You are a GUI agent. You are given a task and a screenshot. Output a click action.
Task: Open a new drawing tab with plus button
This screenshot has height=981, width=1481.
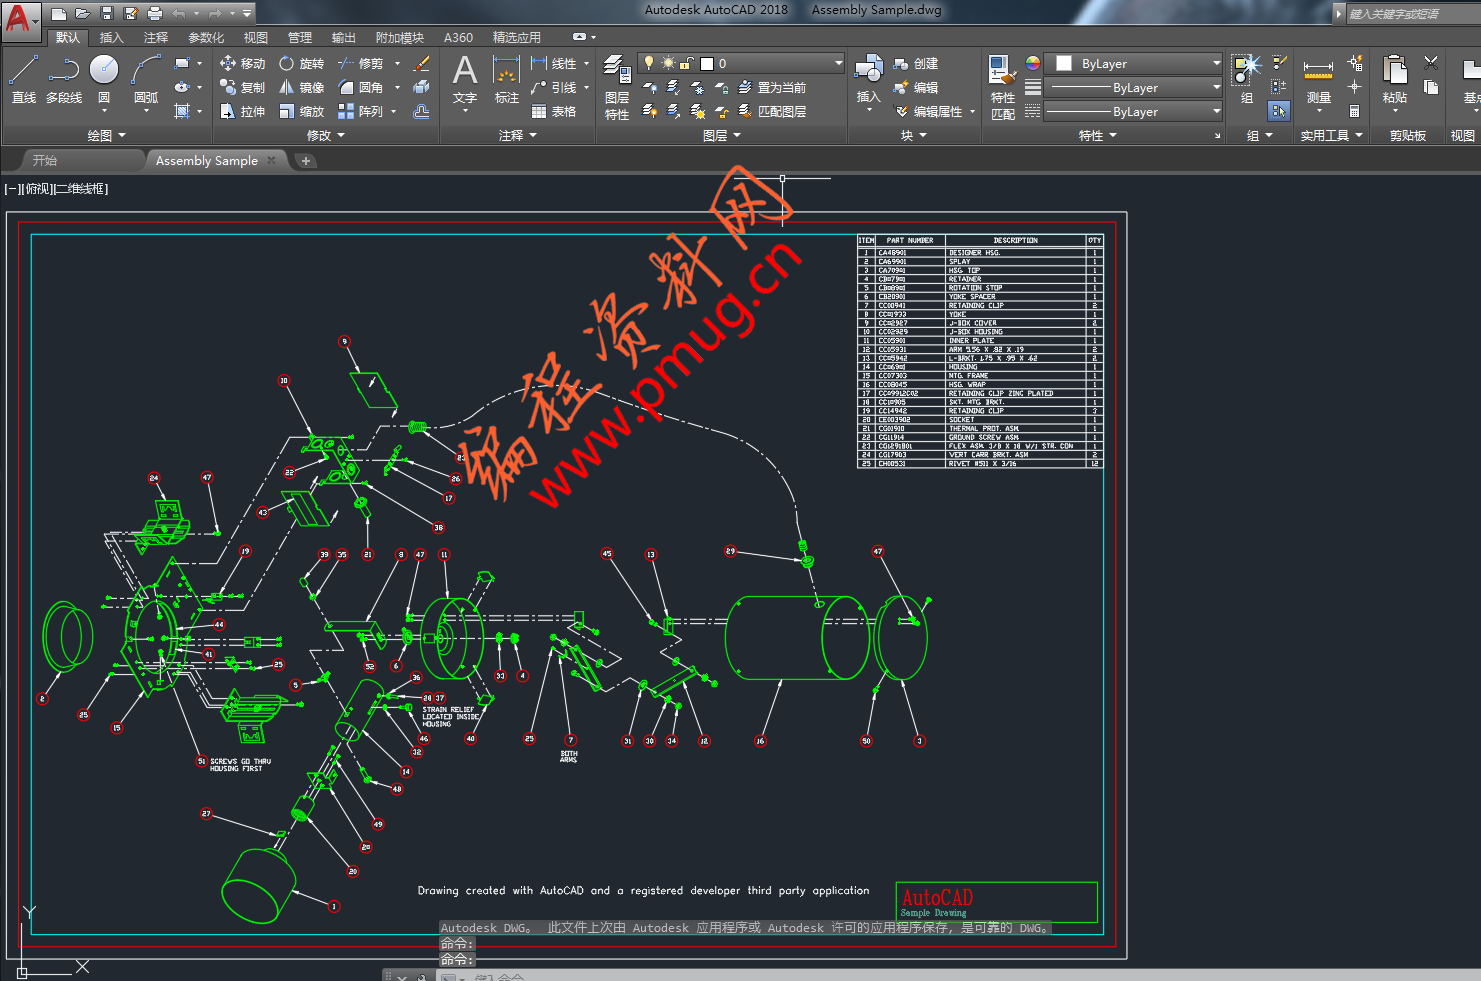[x=306, y=160]
